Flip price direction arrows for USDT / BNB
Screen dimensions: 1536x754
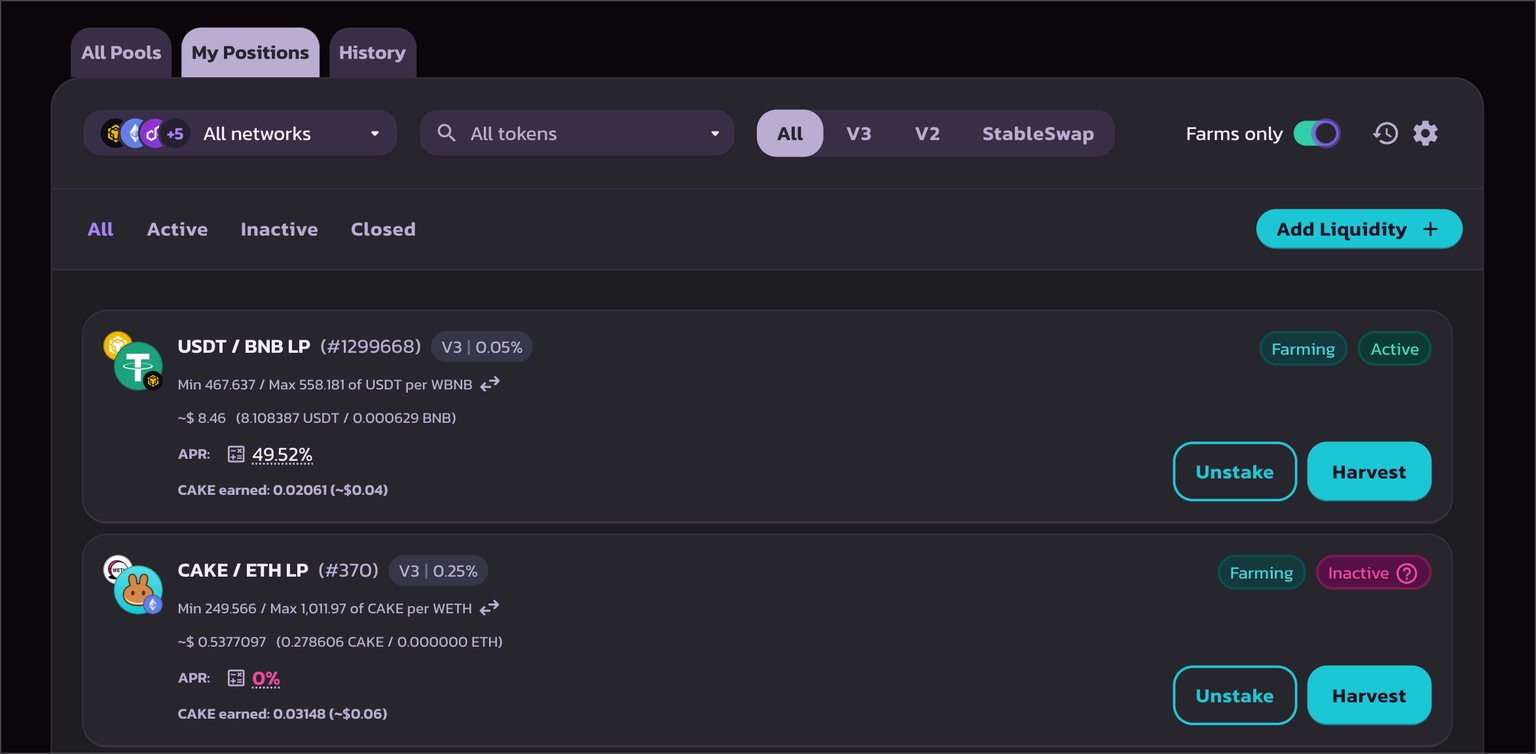490,384
